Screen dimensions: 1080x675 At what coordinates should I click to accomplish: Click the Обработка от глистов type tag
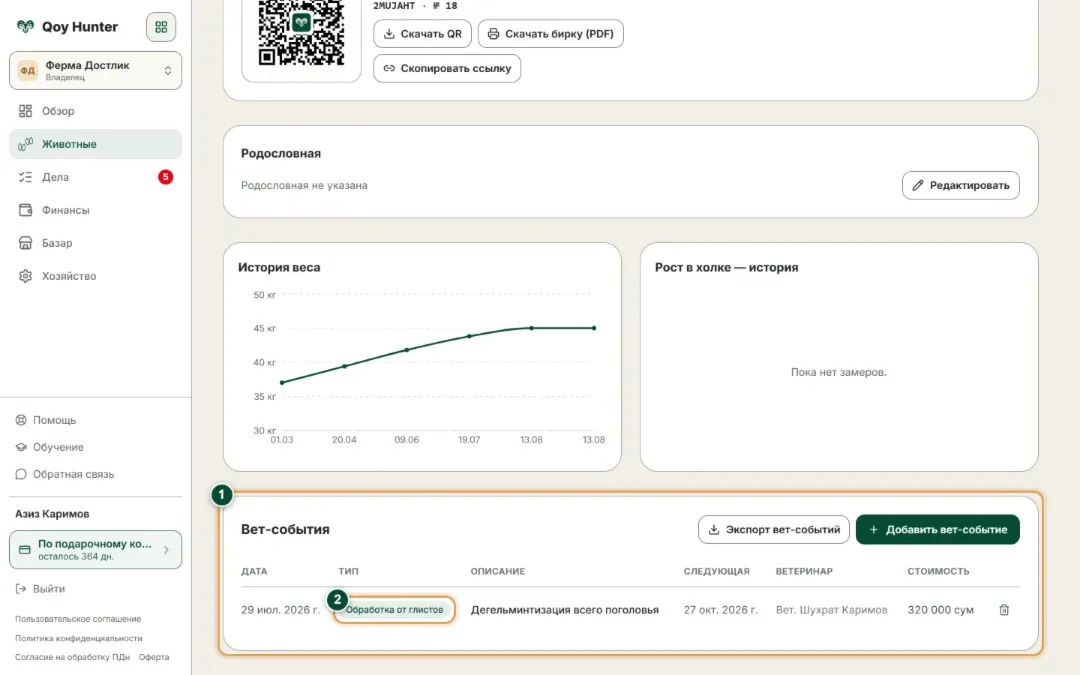[394, 610]
